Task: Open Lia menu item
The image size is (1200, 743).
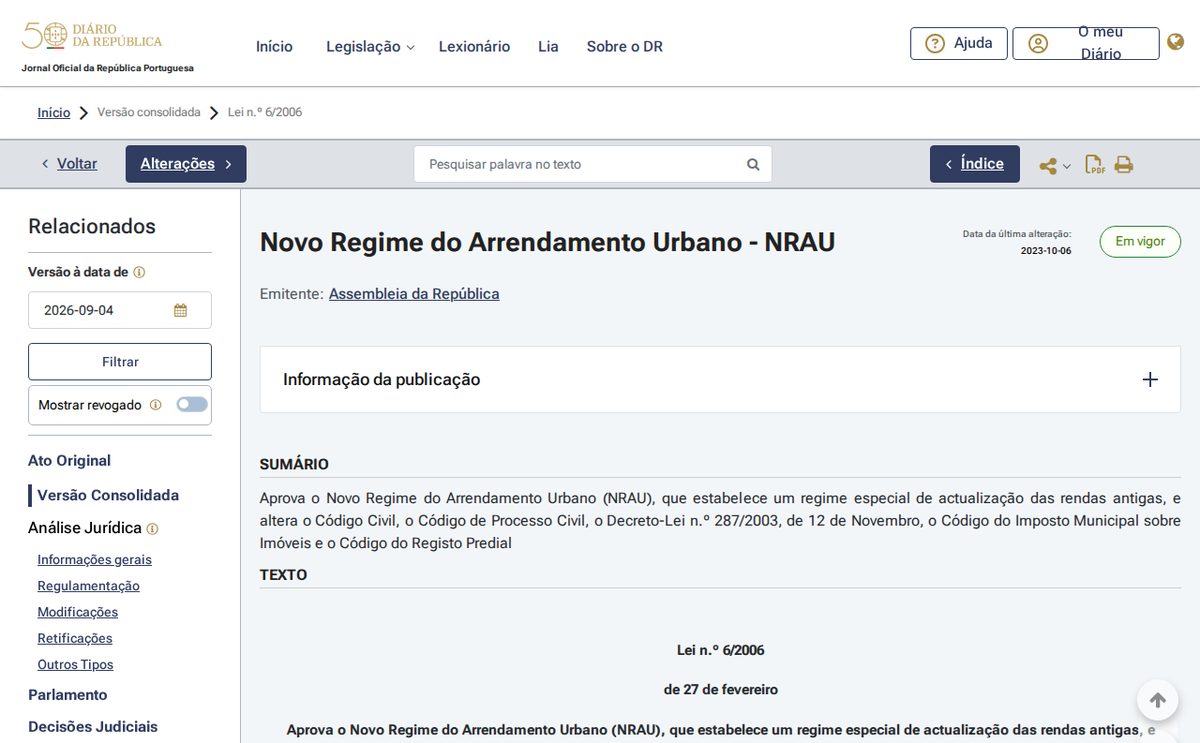Action: tap(548, 46)
